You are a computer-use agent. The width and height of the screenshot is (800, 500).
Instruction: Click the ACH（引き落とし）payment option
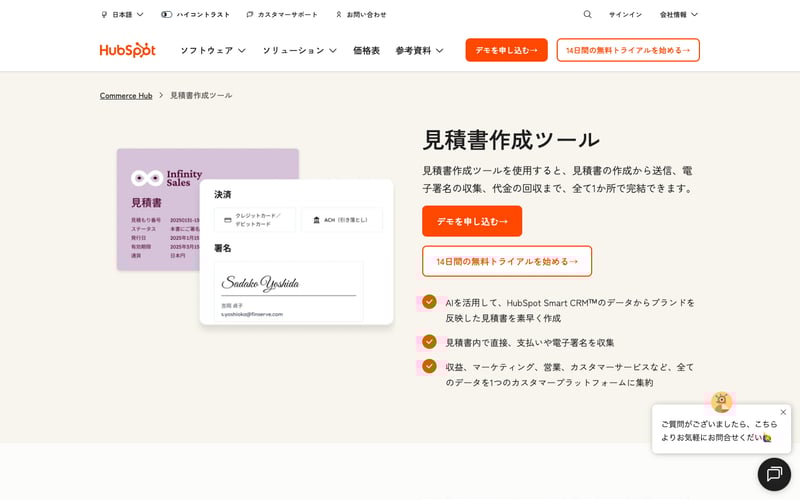342,220
